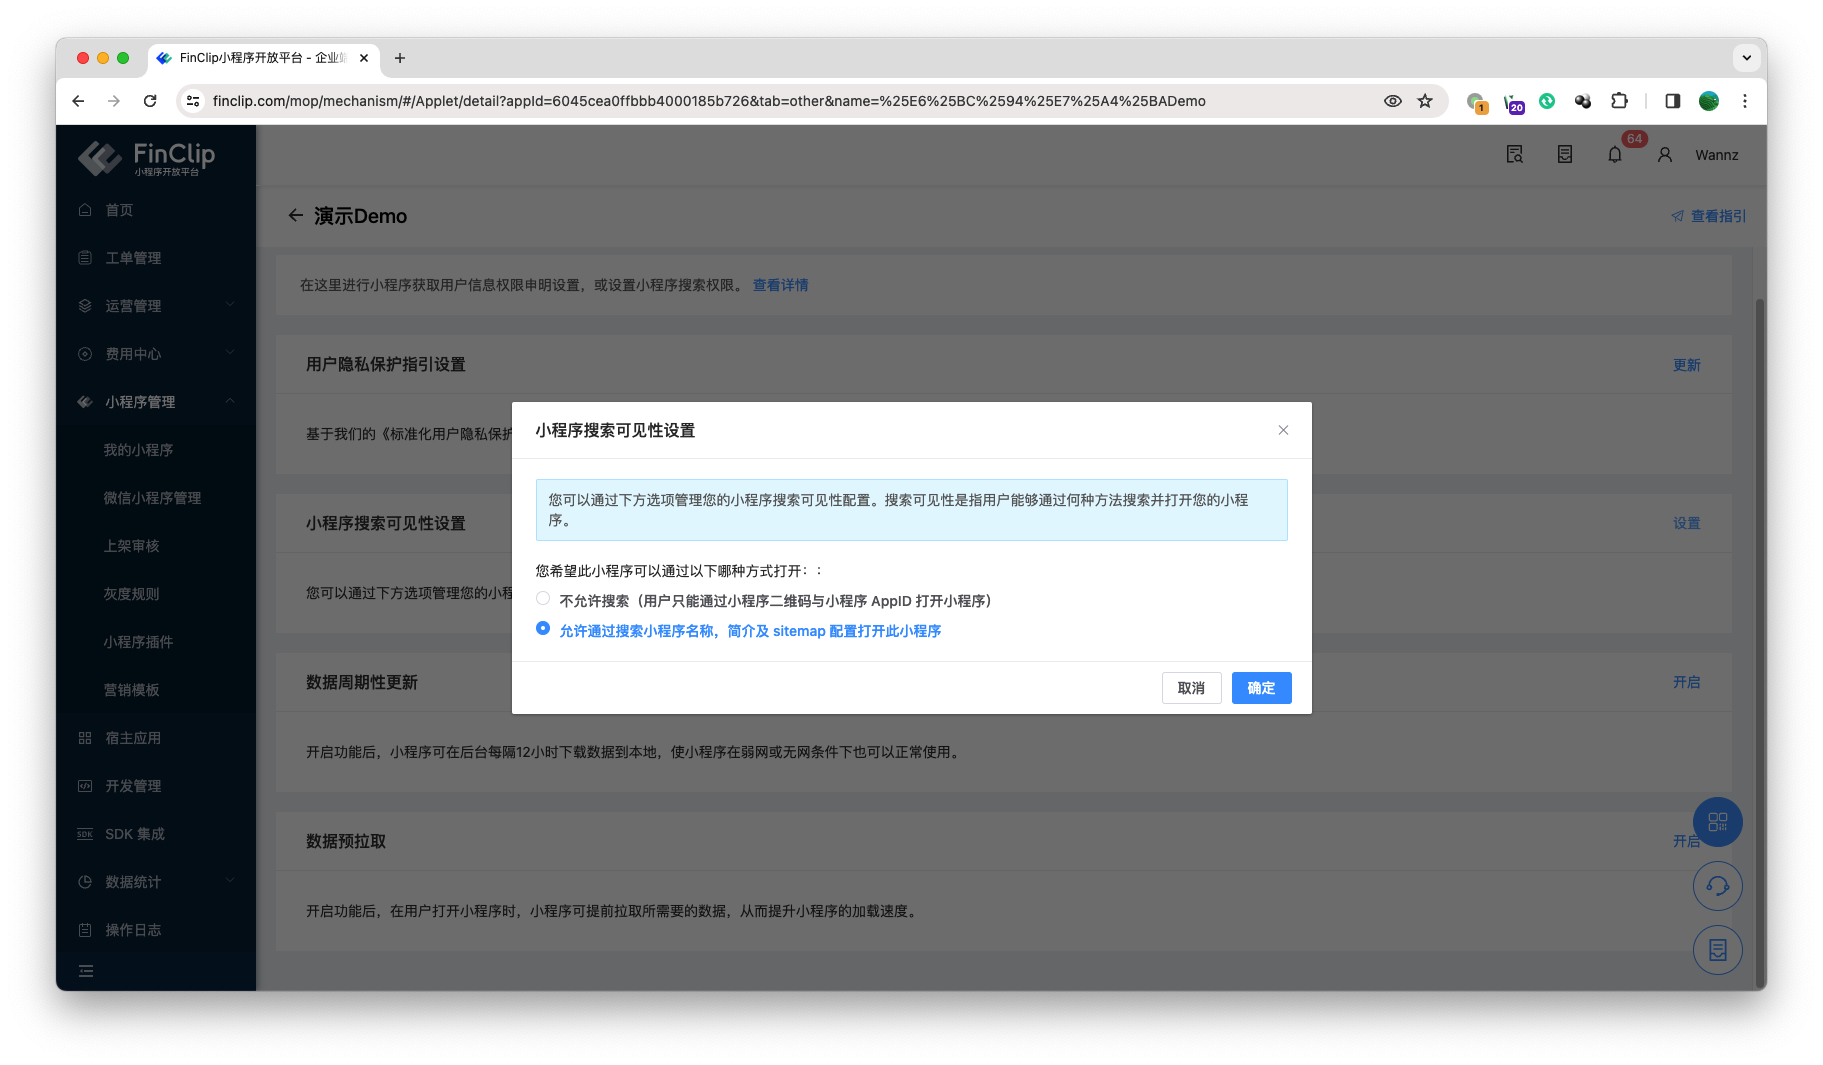Click the document search icon in header
Viewport: 1823px width, 1065px height.
(x=1514, y=155)
